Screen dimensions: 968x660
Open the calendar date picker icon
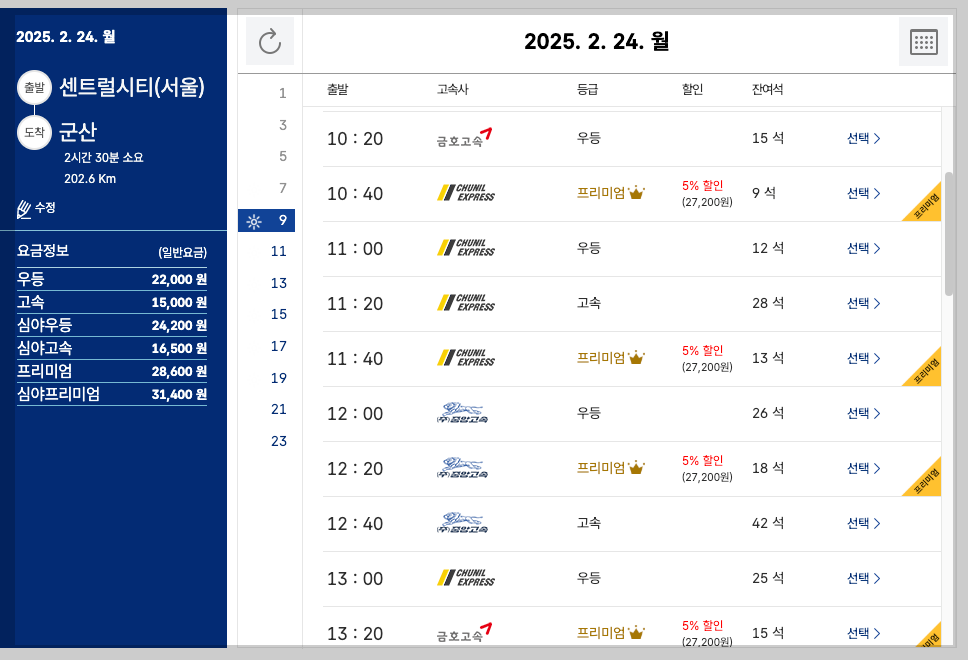[x=923, y=41]
